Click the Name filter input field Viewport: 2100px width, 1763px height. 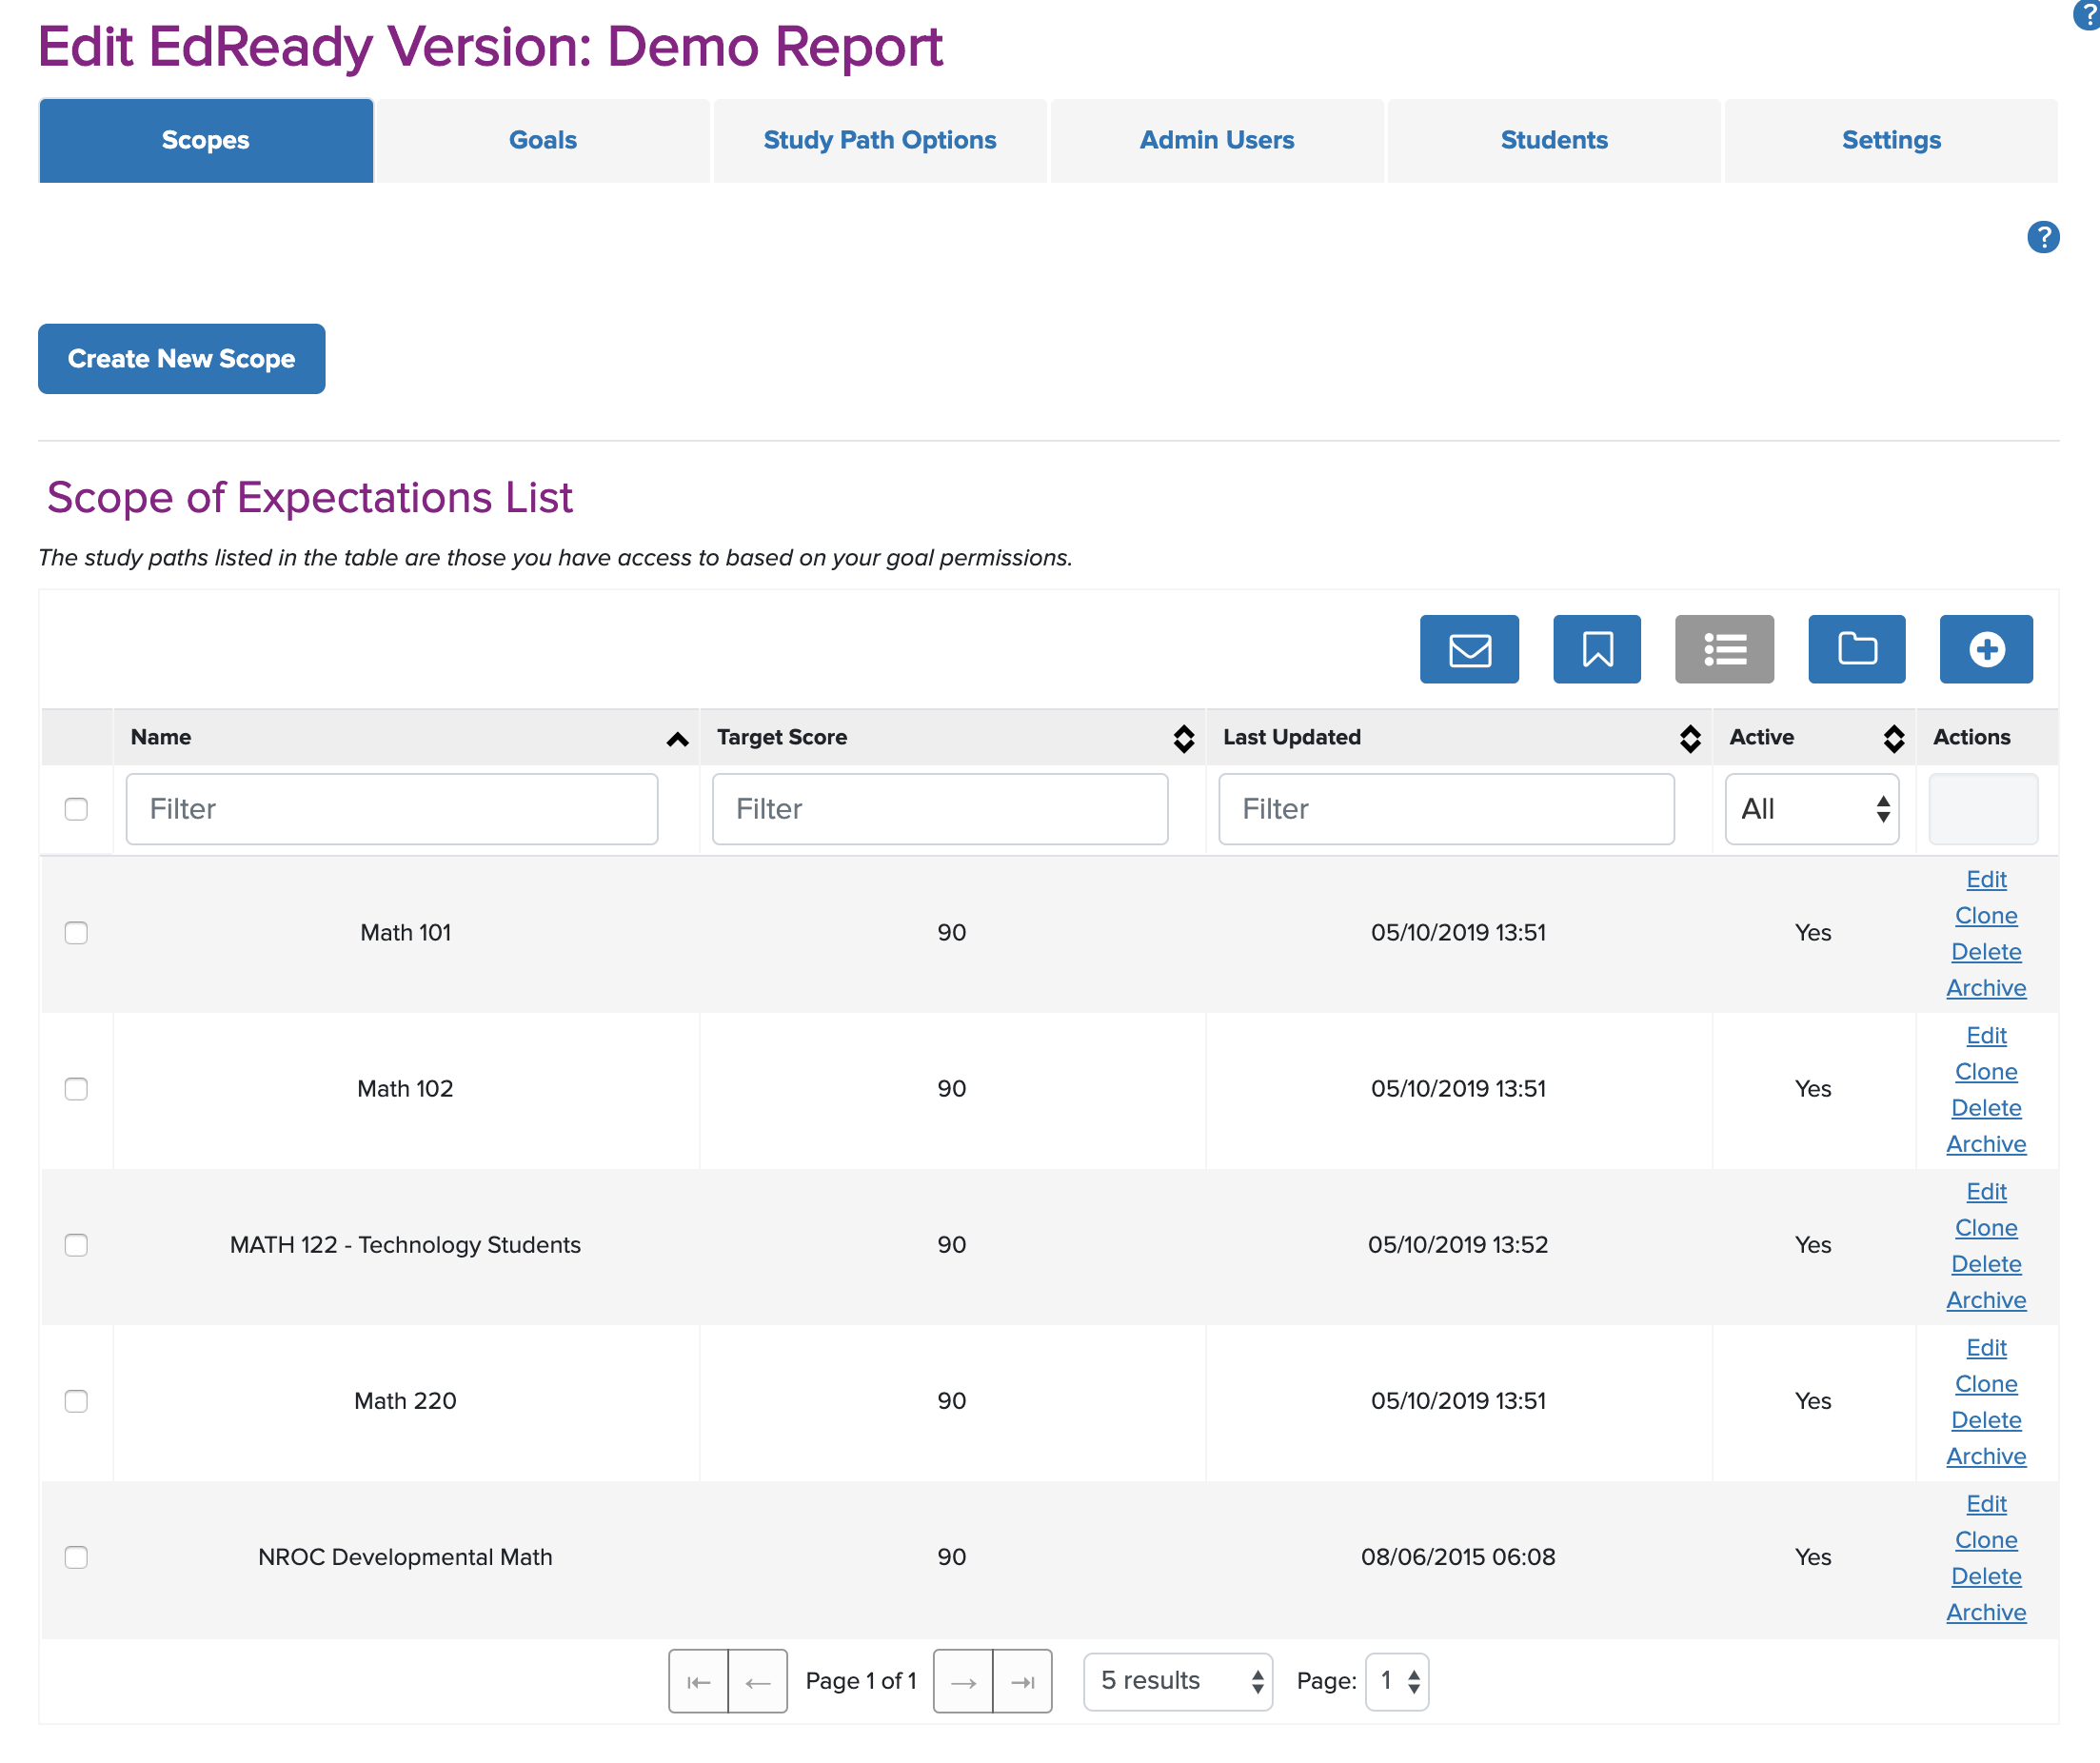(392, 809)
